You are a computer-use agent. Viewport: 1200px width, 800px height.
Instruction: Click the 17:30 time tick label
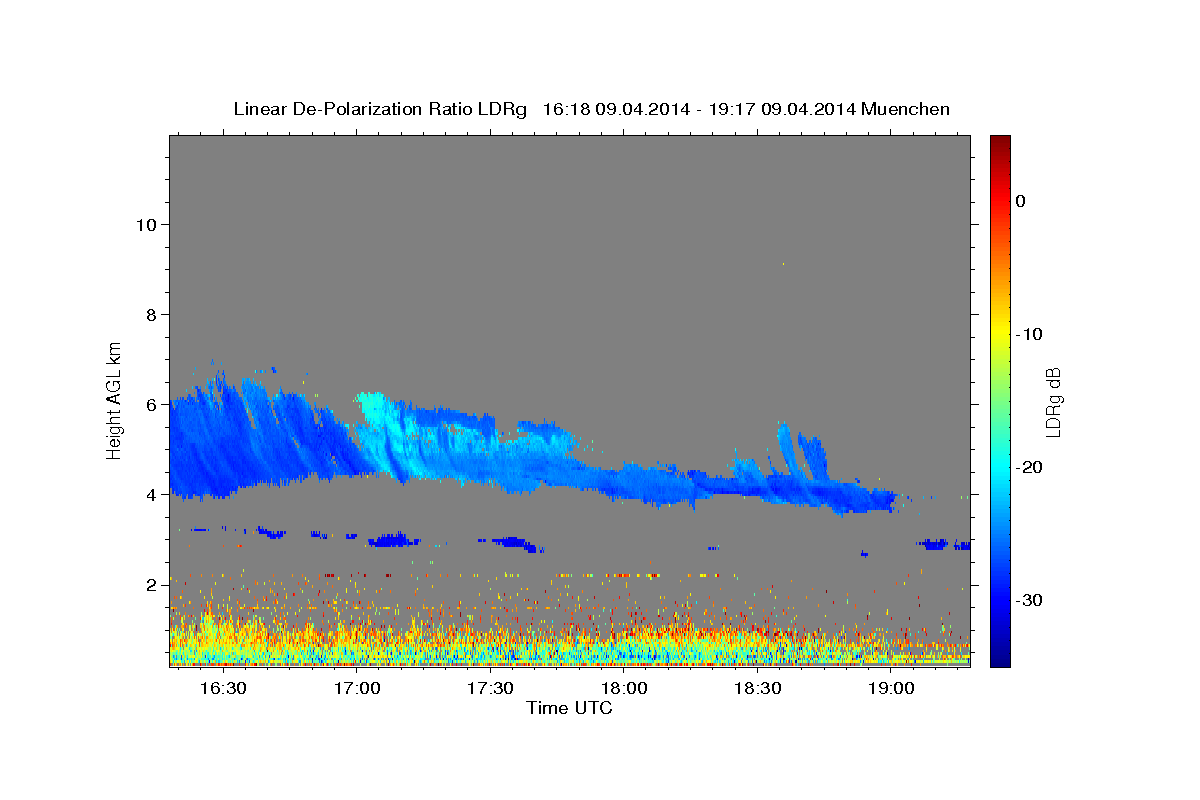pyautogui.click(x=490, y=689)
